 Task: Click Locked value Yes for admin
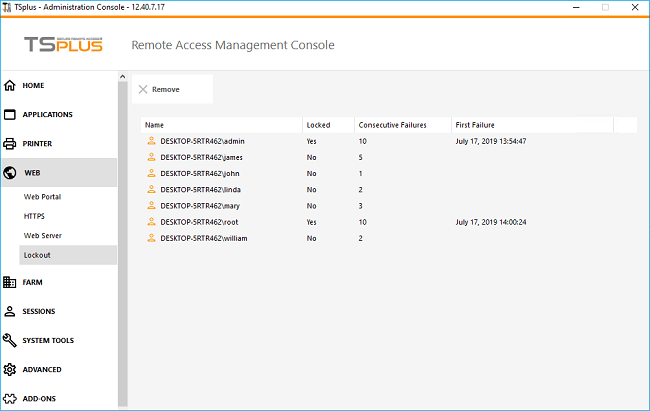pos(311,141)
